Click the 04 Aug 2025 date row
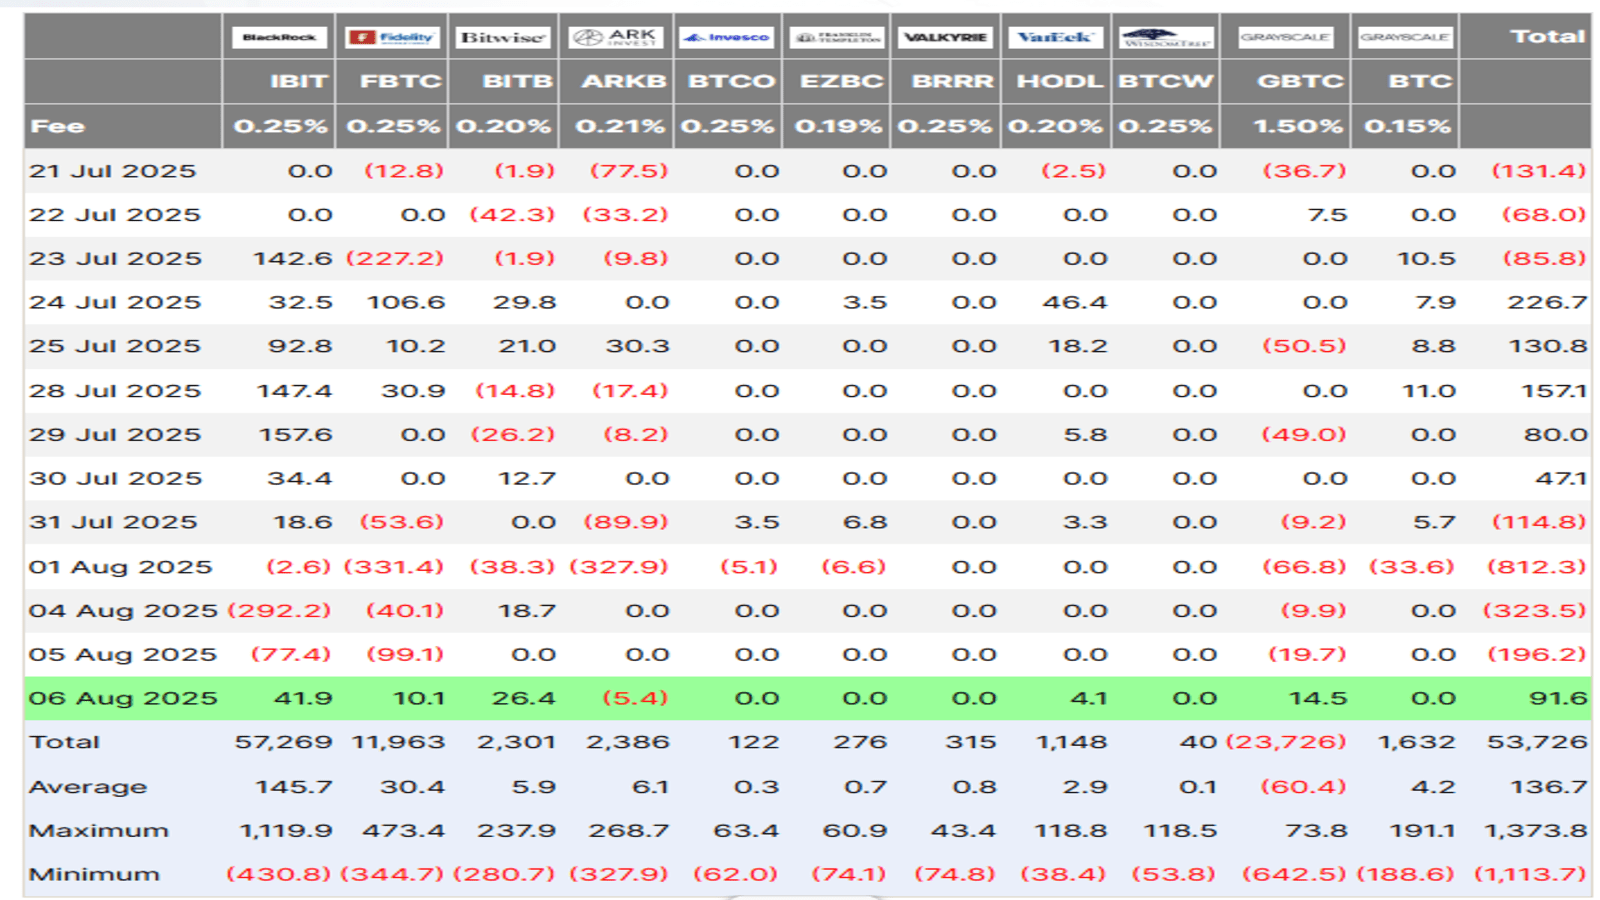Screen dimensions: 1600x900 point(123,611)
